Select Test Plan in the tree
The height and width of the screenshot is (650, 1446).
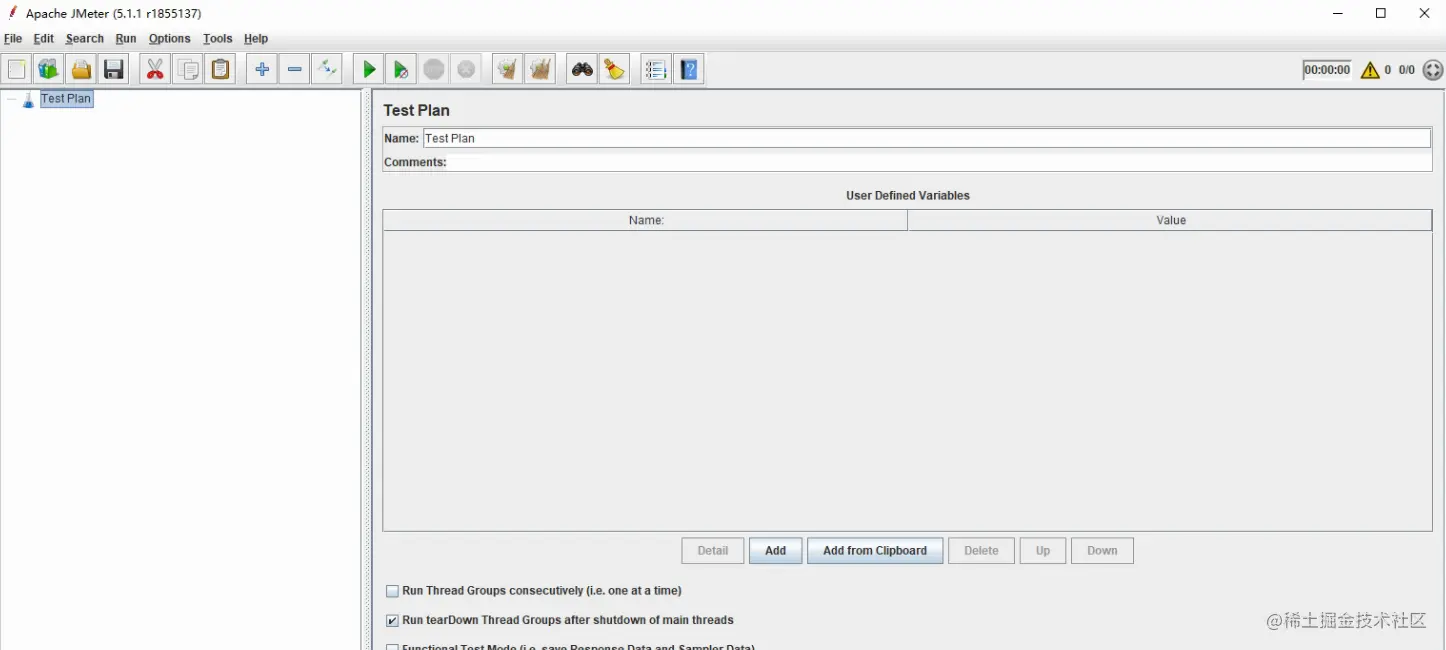point(66,99)
